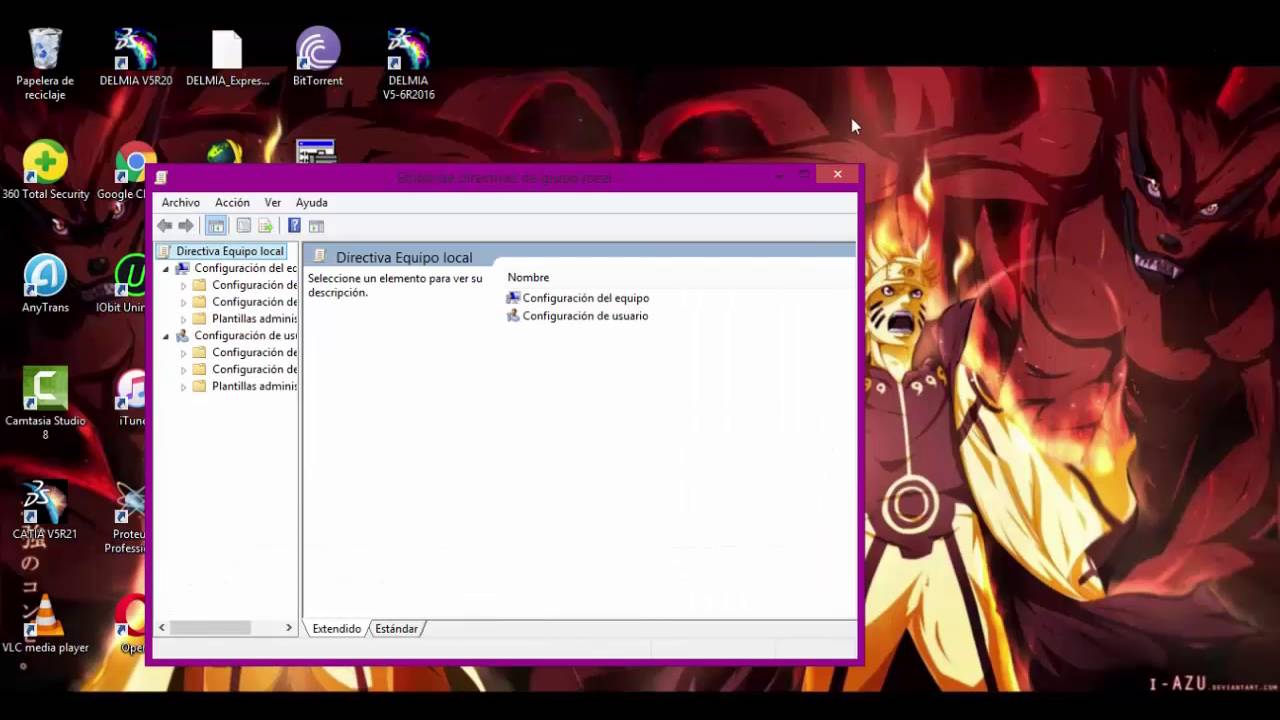The width and height of the screenshot is (1280, 720).
Task: Open the Archivo menu
Action: point(181,202)
